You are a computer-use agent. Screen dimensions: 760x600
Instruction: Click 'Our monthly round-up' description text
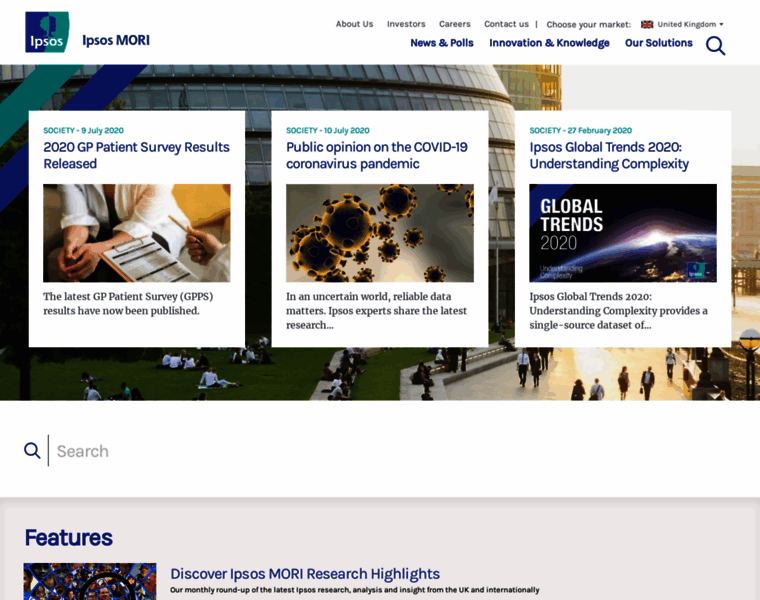click(x=354, y=590)
